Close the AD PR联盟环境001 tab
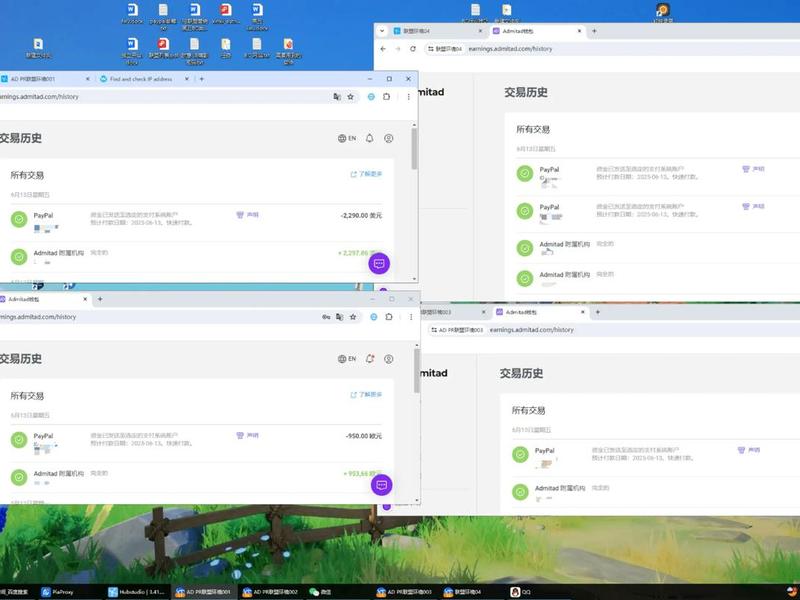Image resolution: width=800 pixels, height=600 pixels. point(88,79)
